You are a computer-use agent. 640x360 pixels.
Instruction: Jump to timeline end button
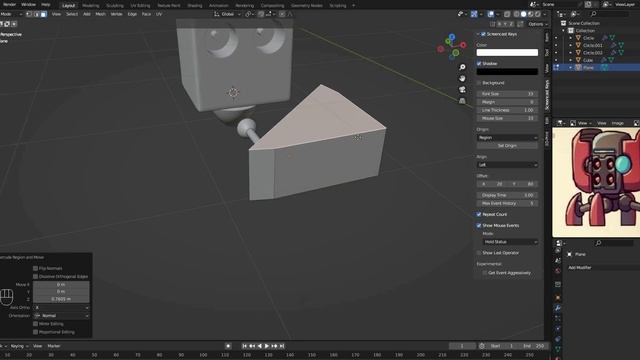pyautogui.click(x=282, y=346)
